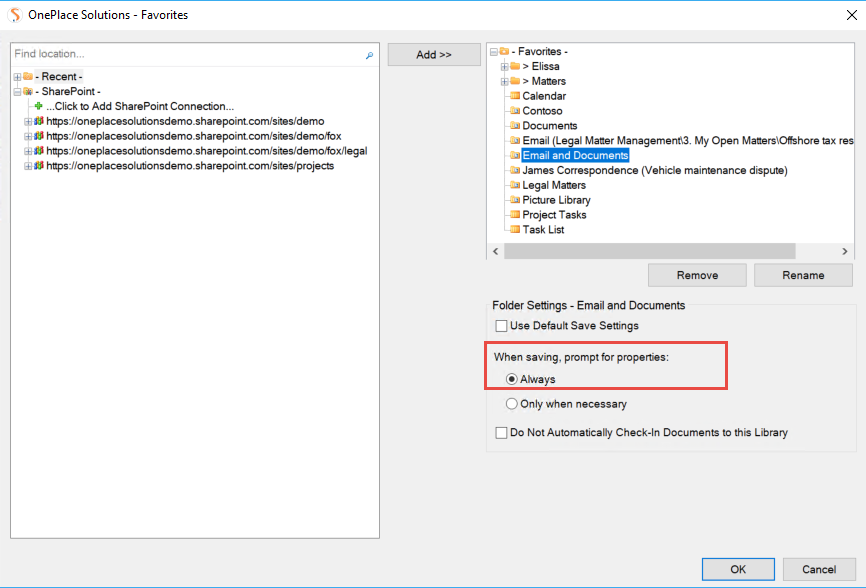Click the Calendar list icon
Screen dimensions: 866x588
515,96
